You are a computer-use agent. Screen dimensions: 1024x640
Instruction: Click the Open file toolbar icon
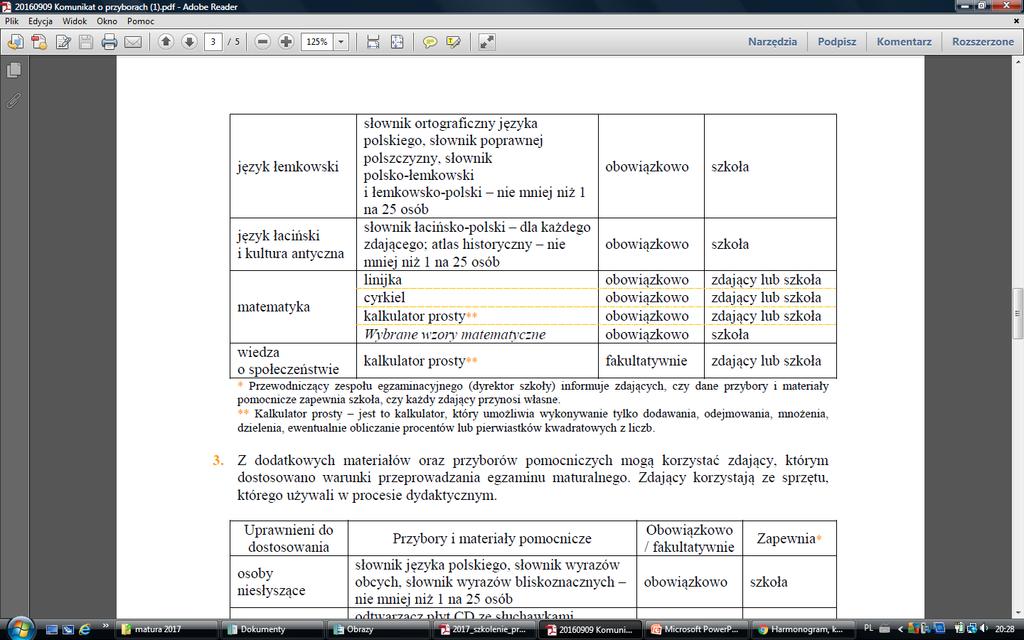coord(15,42)
